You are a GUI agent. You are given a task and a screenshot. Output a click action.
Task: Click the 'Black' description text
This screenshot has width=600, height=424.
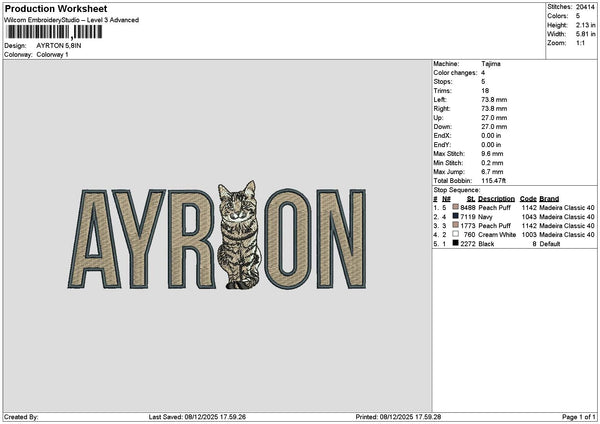click(486, 244)
